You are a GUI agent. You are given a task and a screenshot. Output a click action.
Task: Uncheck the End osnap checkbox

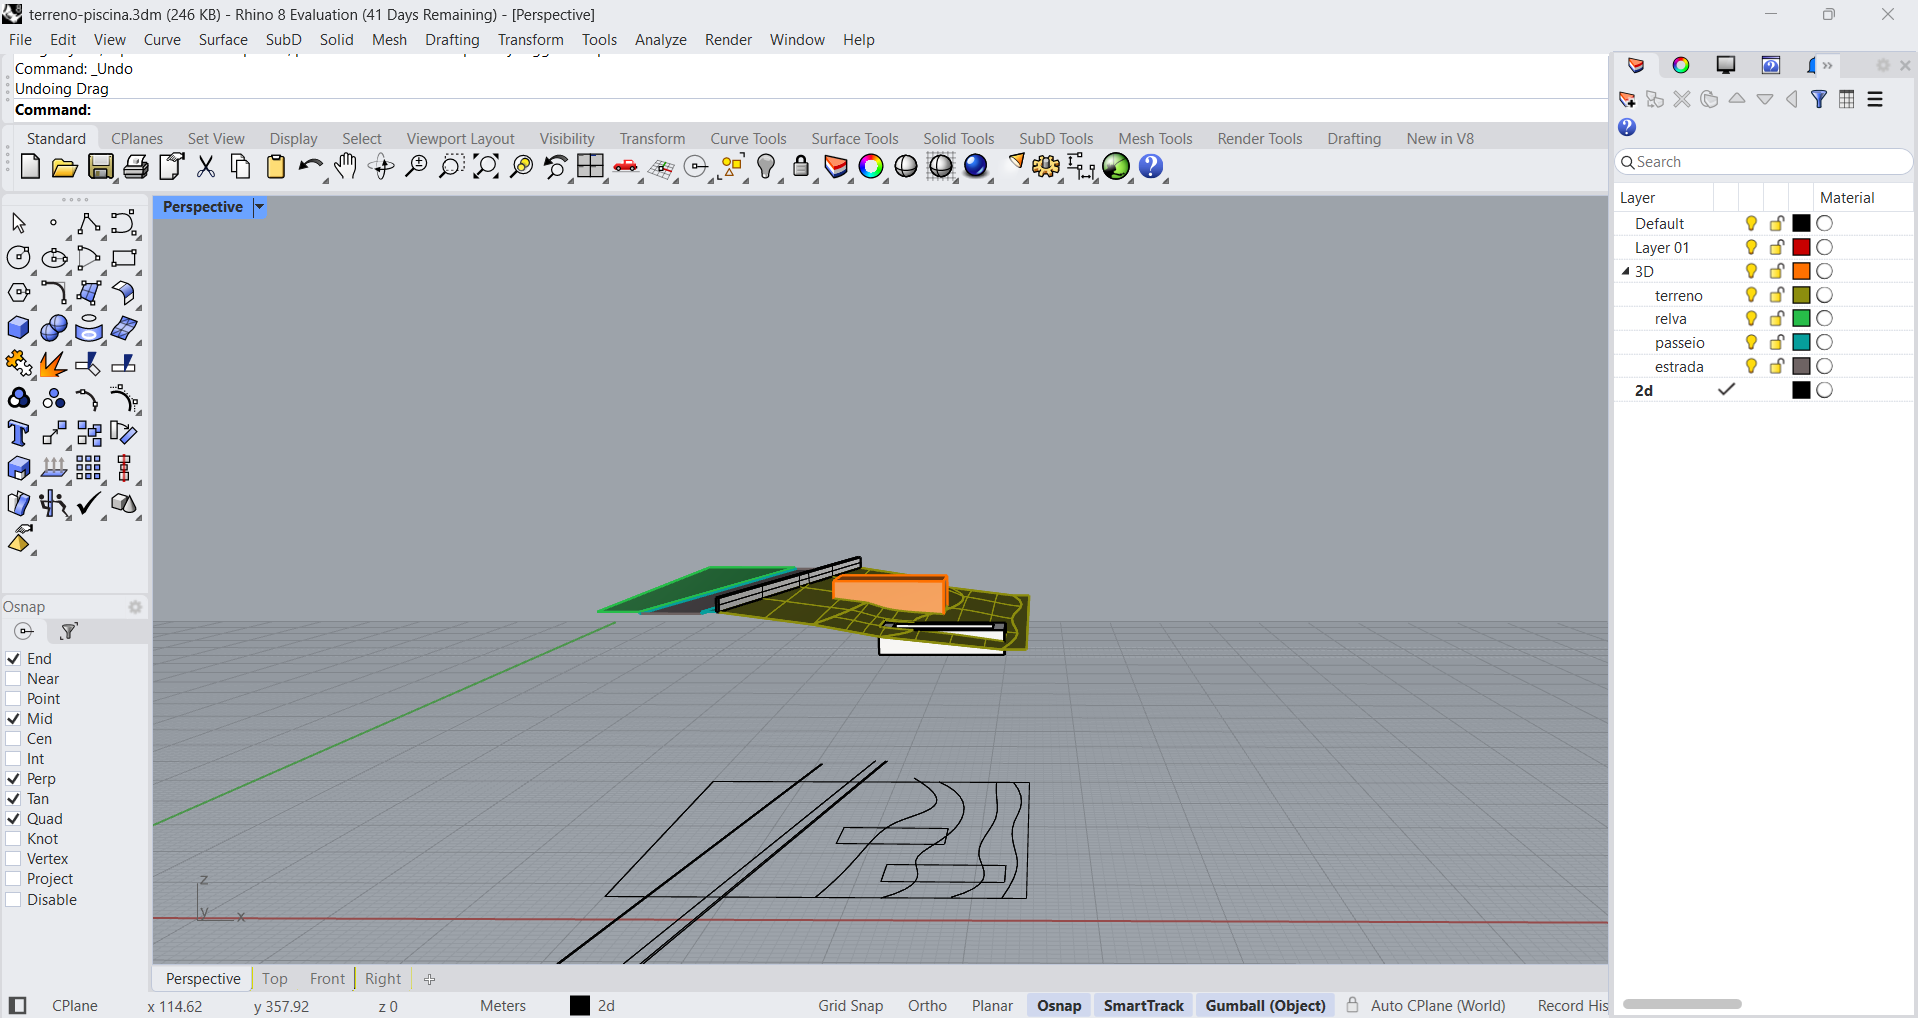click(14, 659)
